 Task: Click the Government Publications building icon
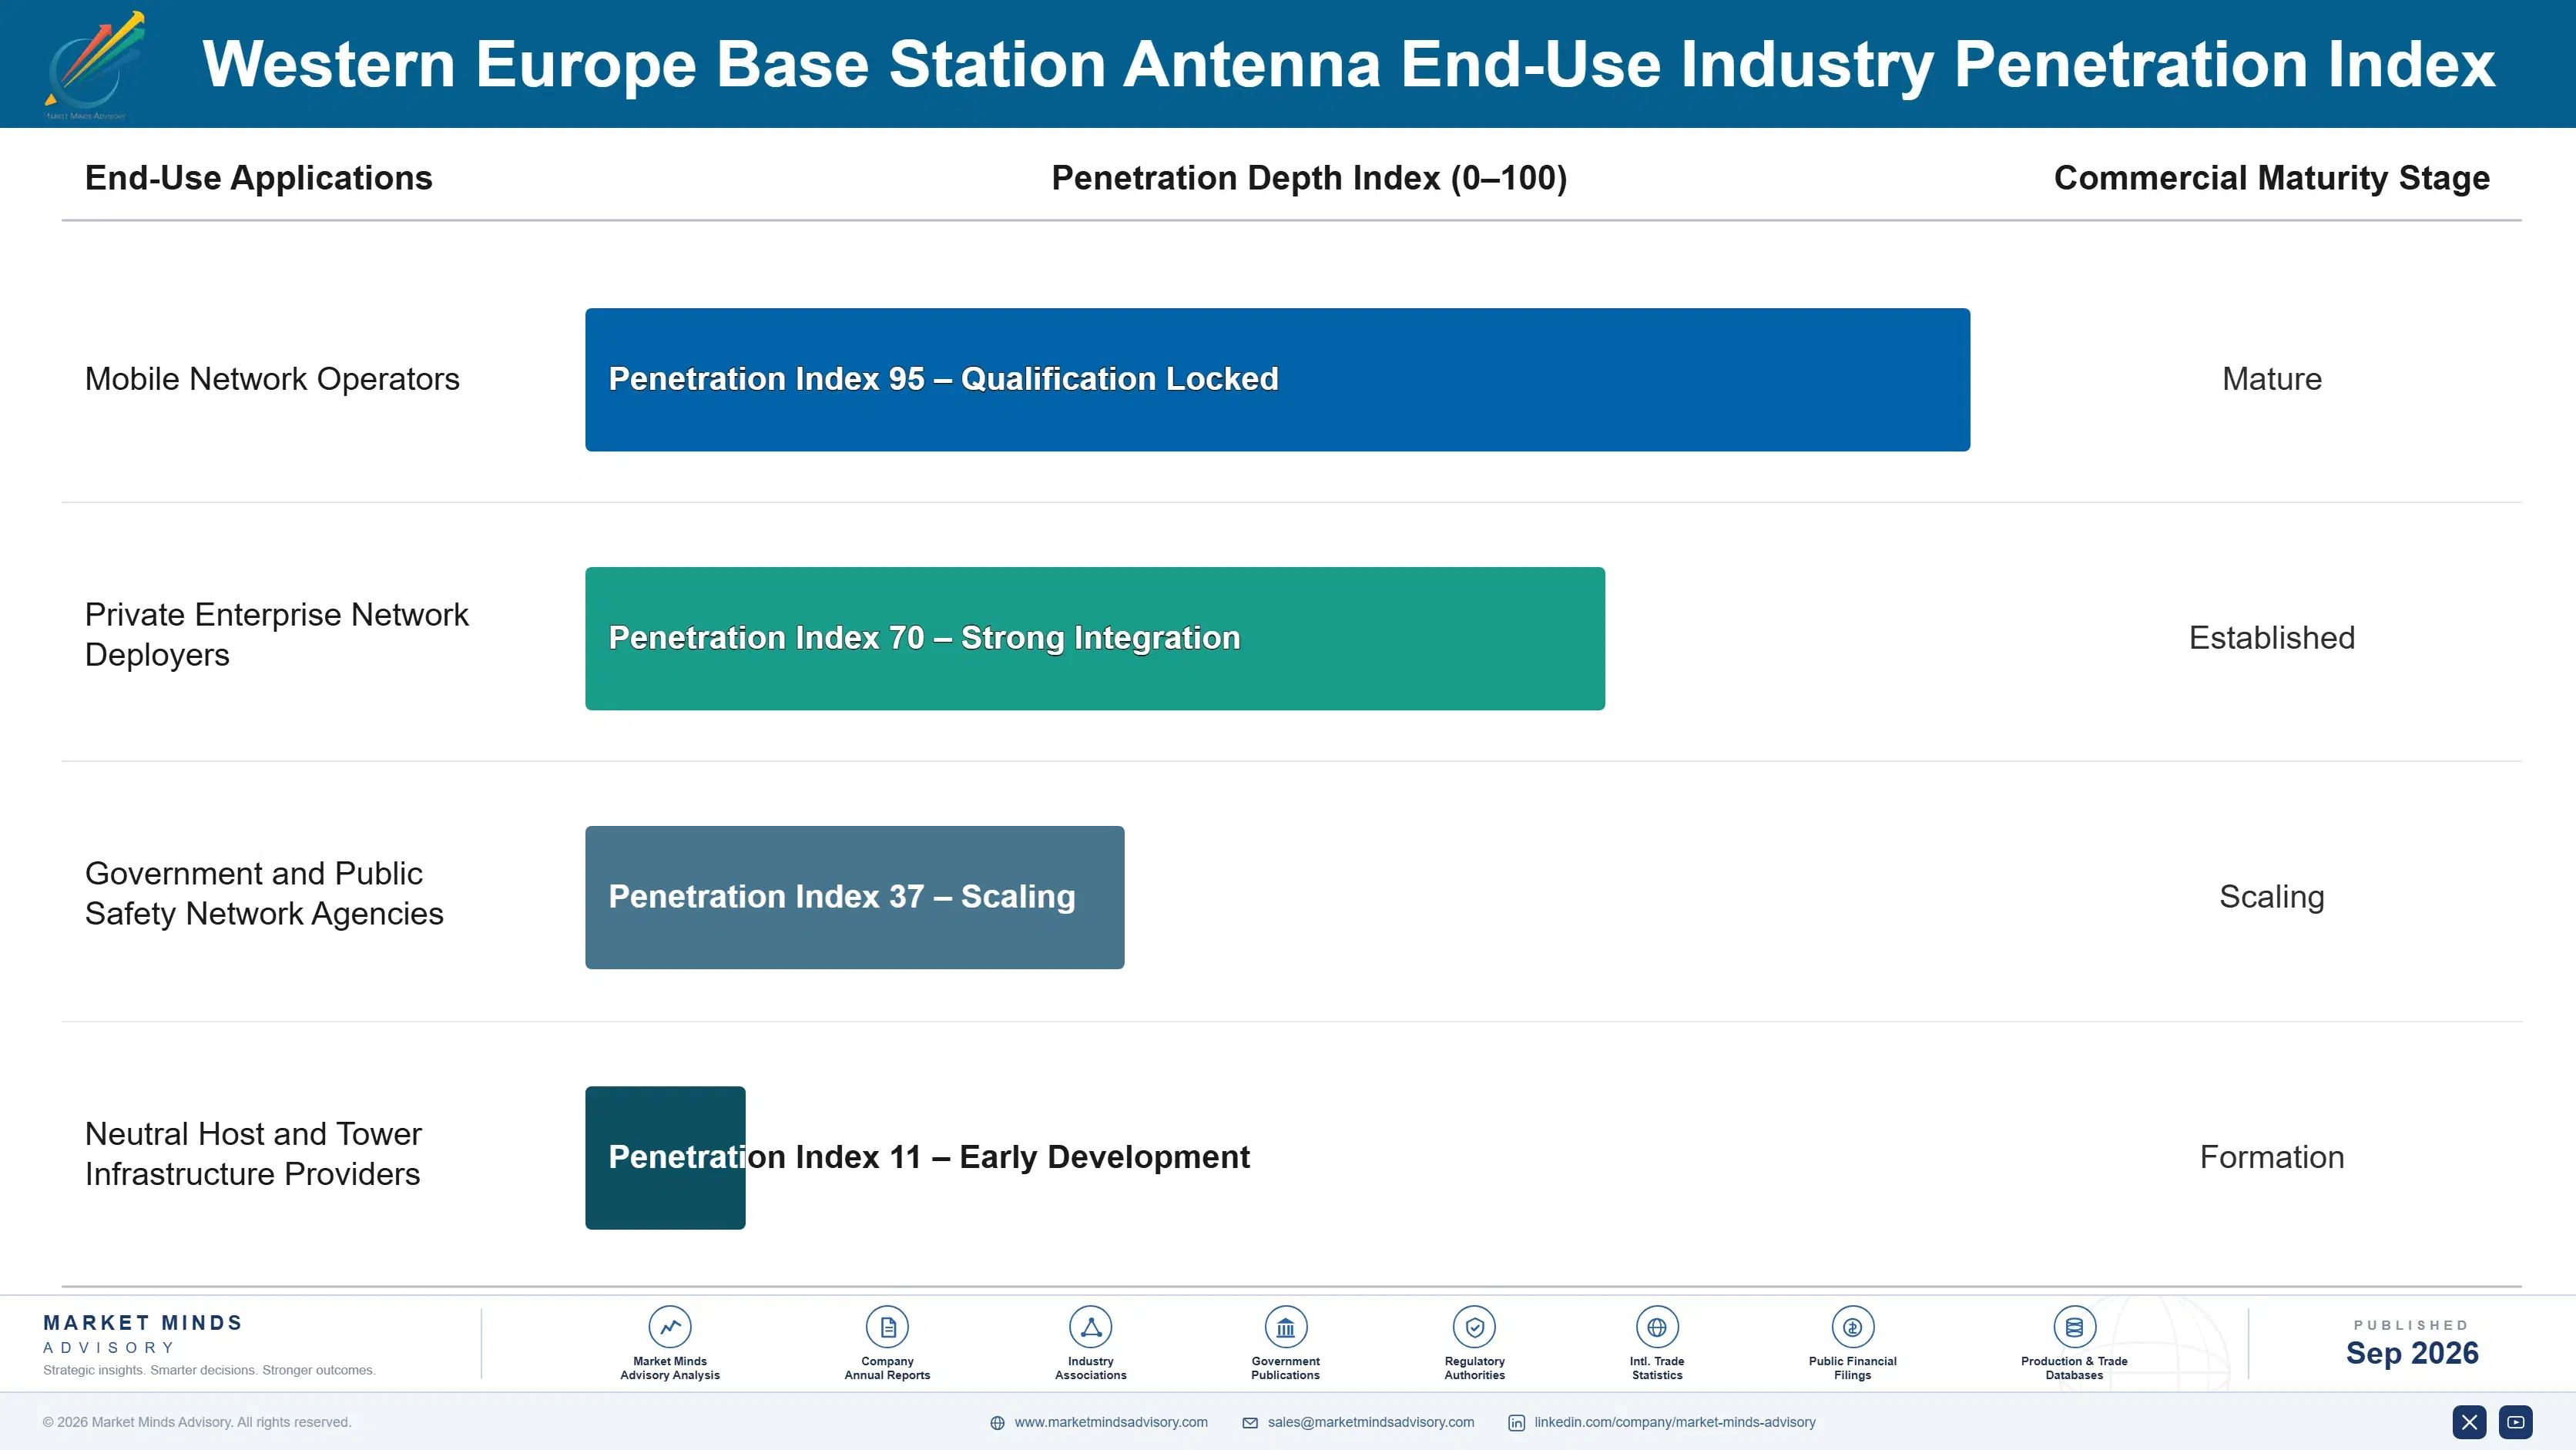tap(1285, 1327)
